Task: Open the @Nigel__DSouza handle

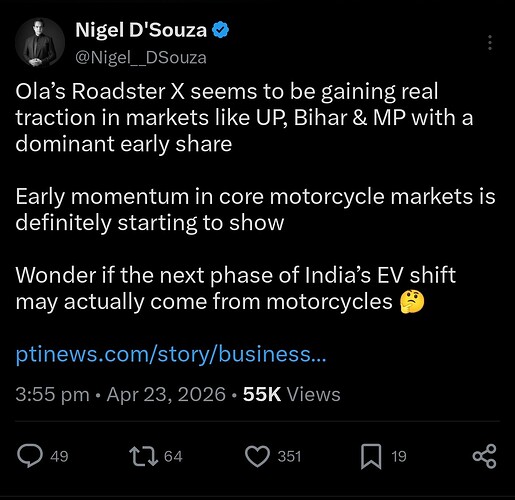Action: 141,58
